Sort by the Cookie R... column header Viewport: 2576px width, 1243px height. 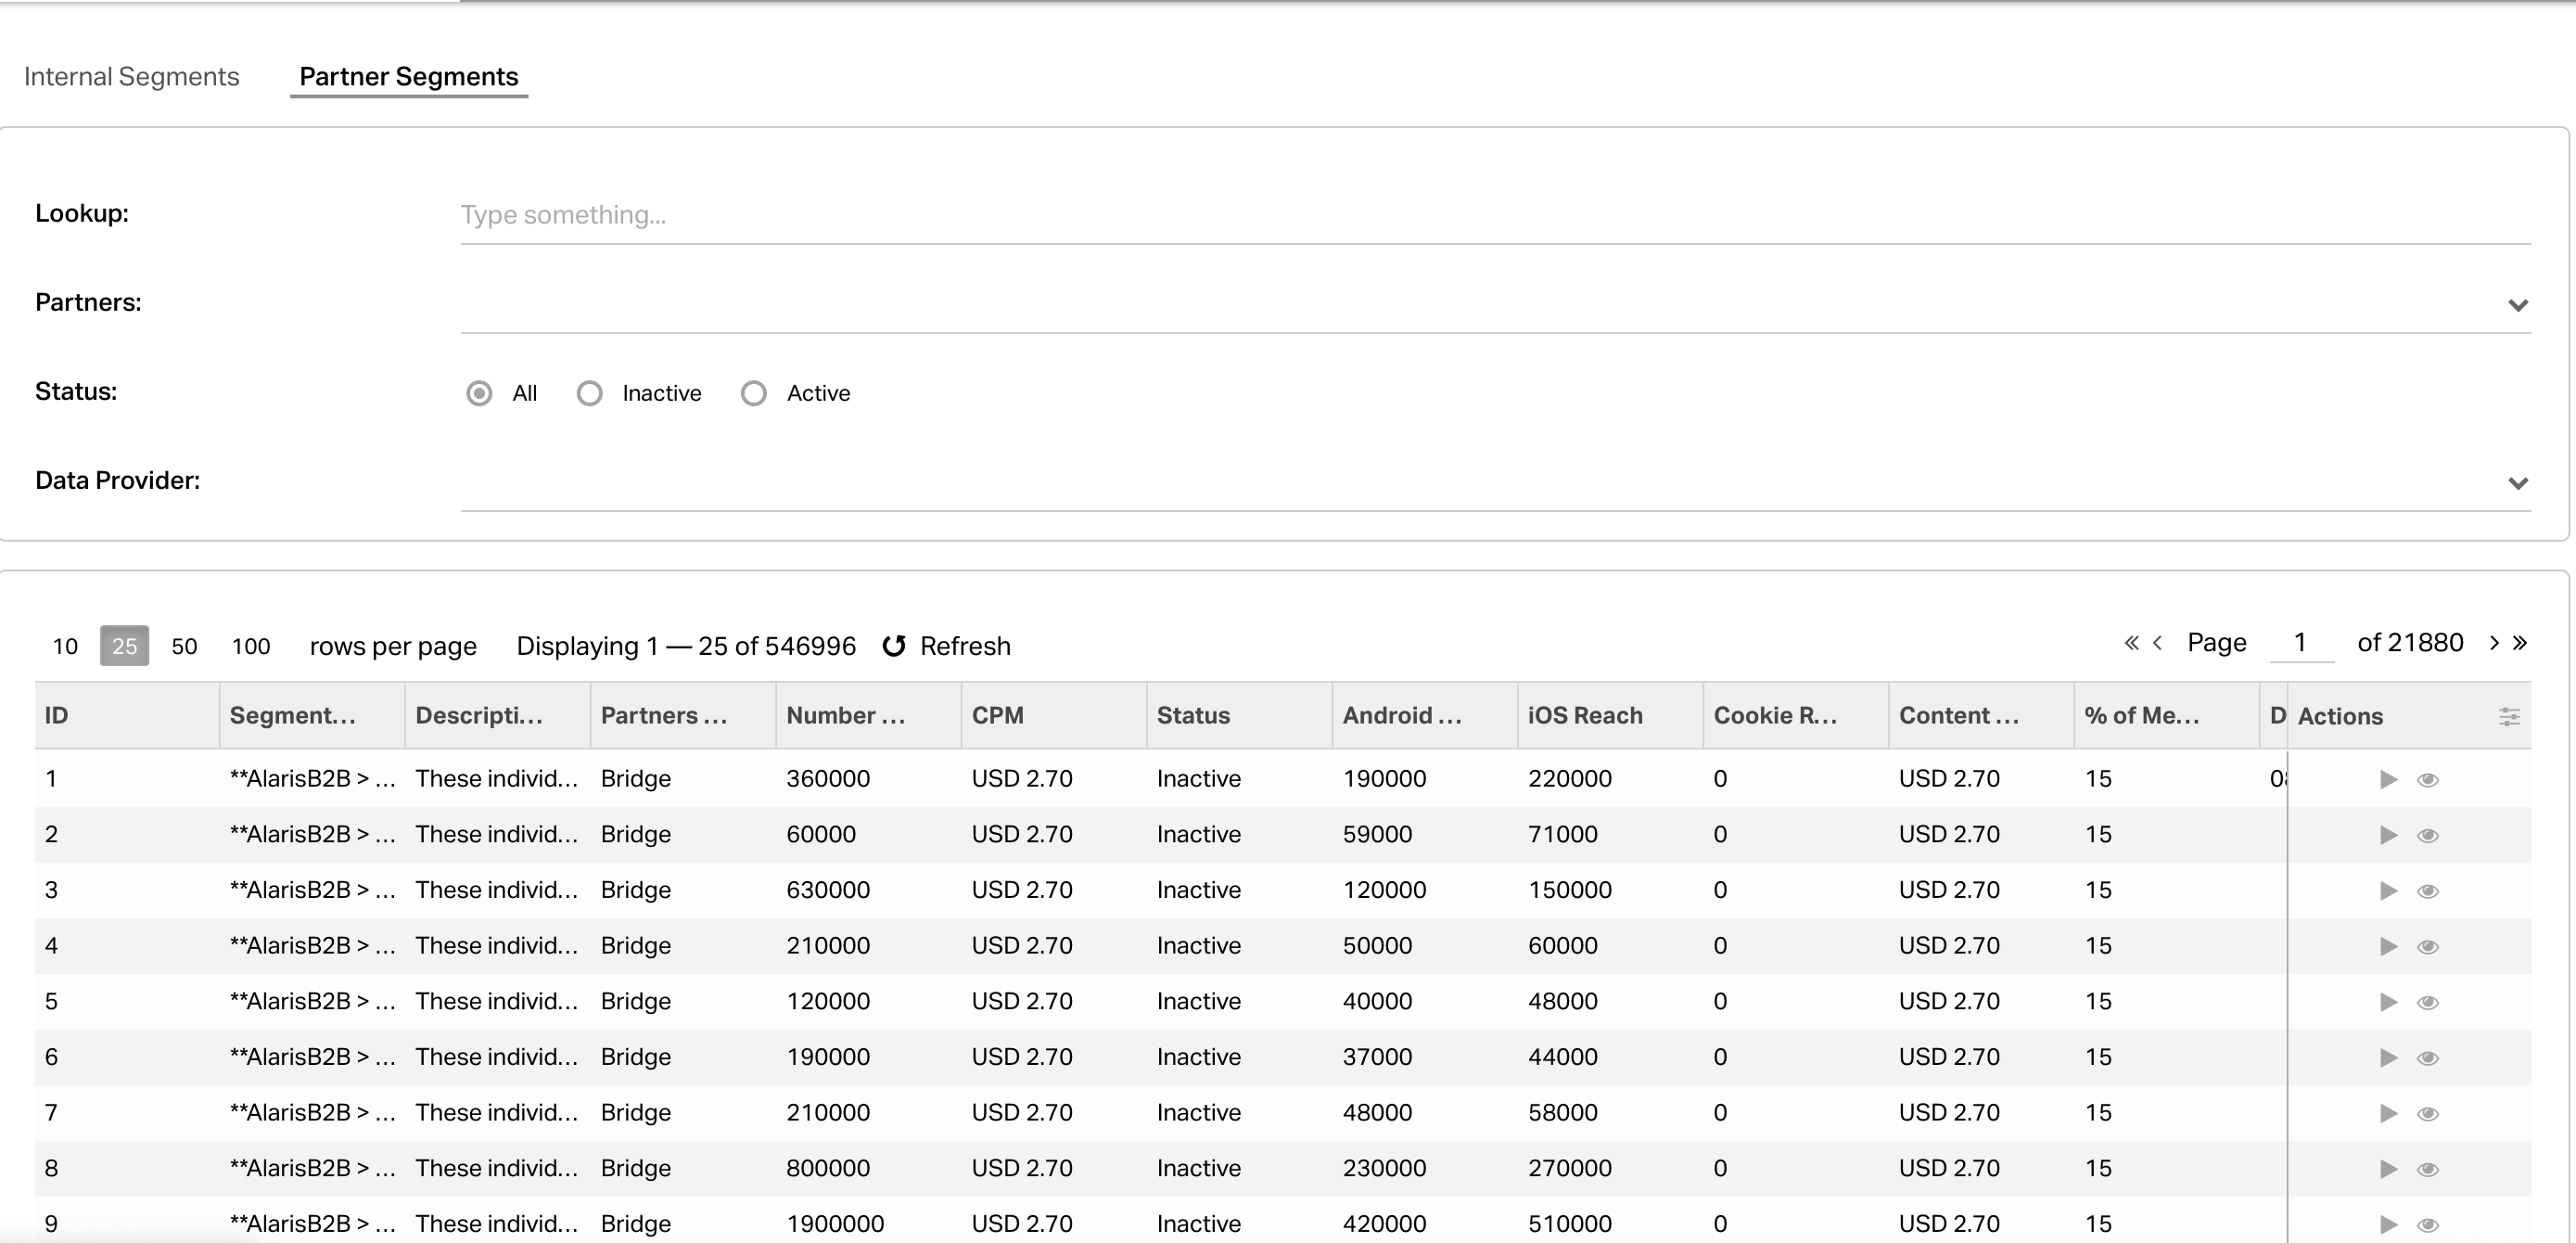tap(1796, 716)
